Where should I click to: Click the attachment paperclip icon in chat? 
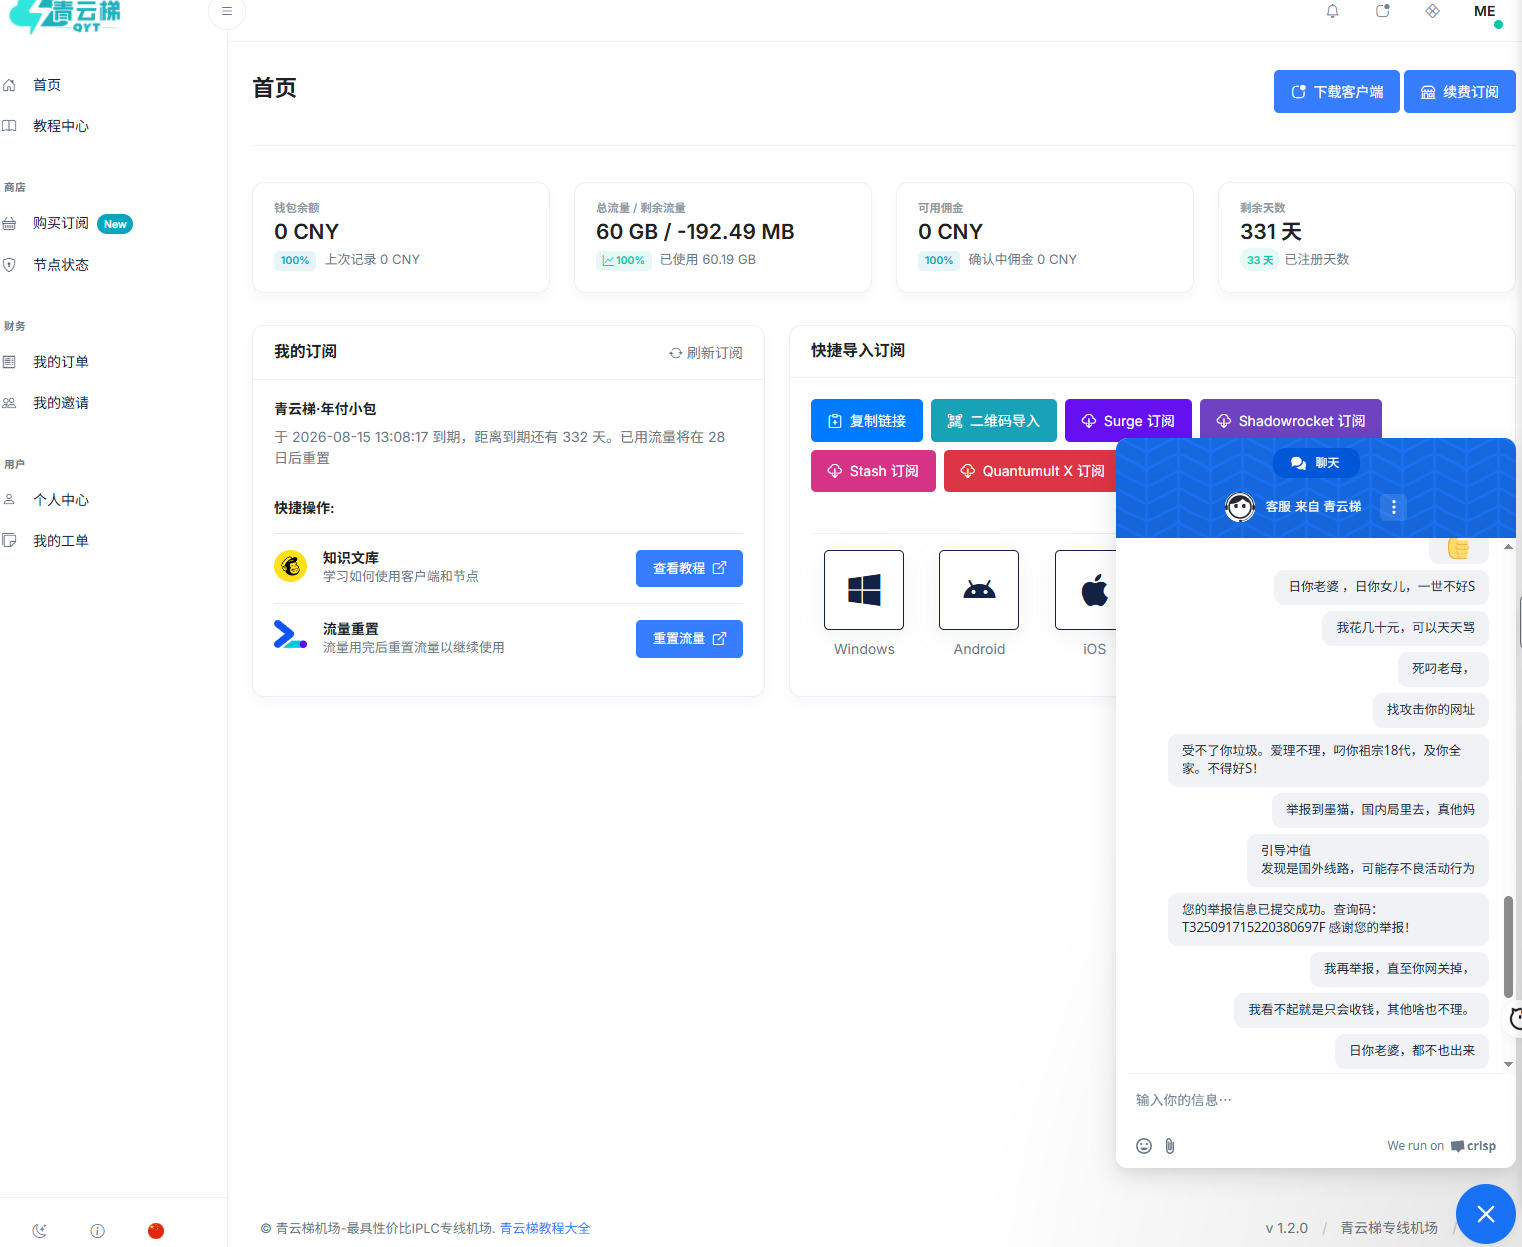tap(1170, 1146)
